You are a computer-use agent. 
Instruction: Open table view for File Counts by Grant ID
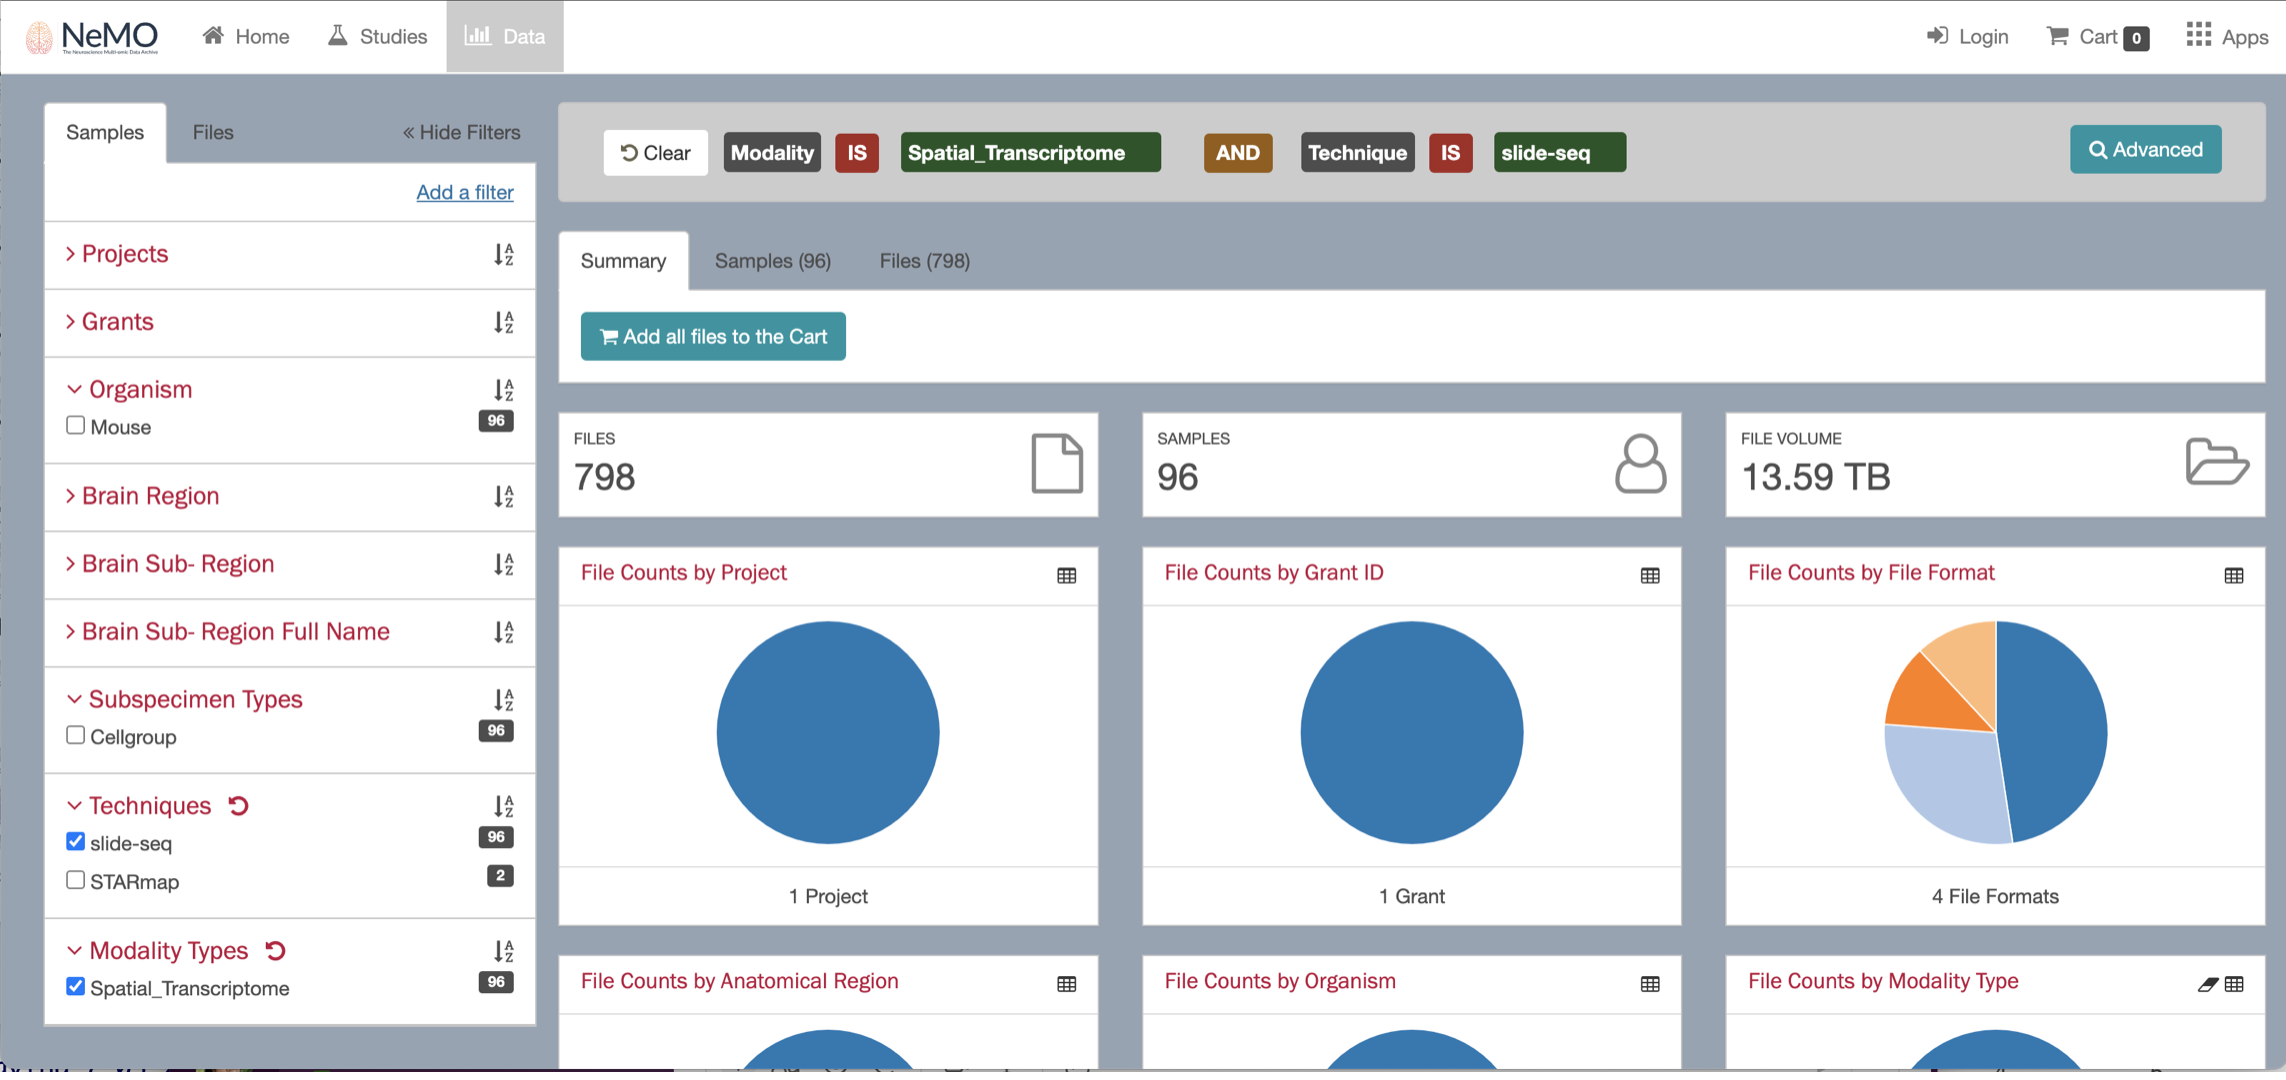pyautogui.click(x=1650, y=575)
